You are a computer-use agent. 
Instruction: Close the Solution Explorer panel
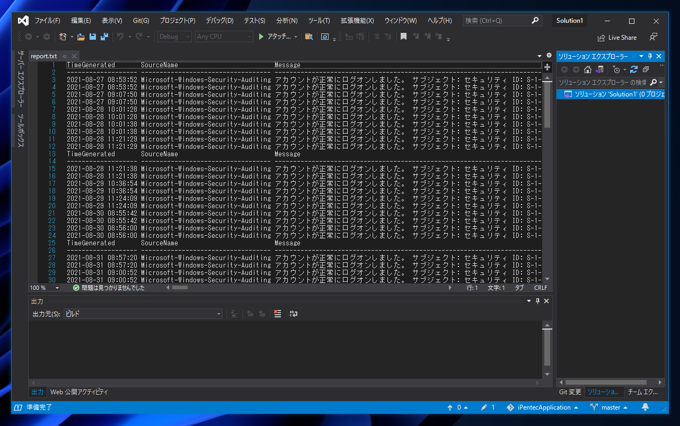[x=659, y=56]
